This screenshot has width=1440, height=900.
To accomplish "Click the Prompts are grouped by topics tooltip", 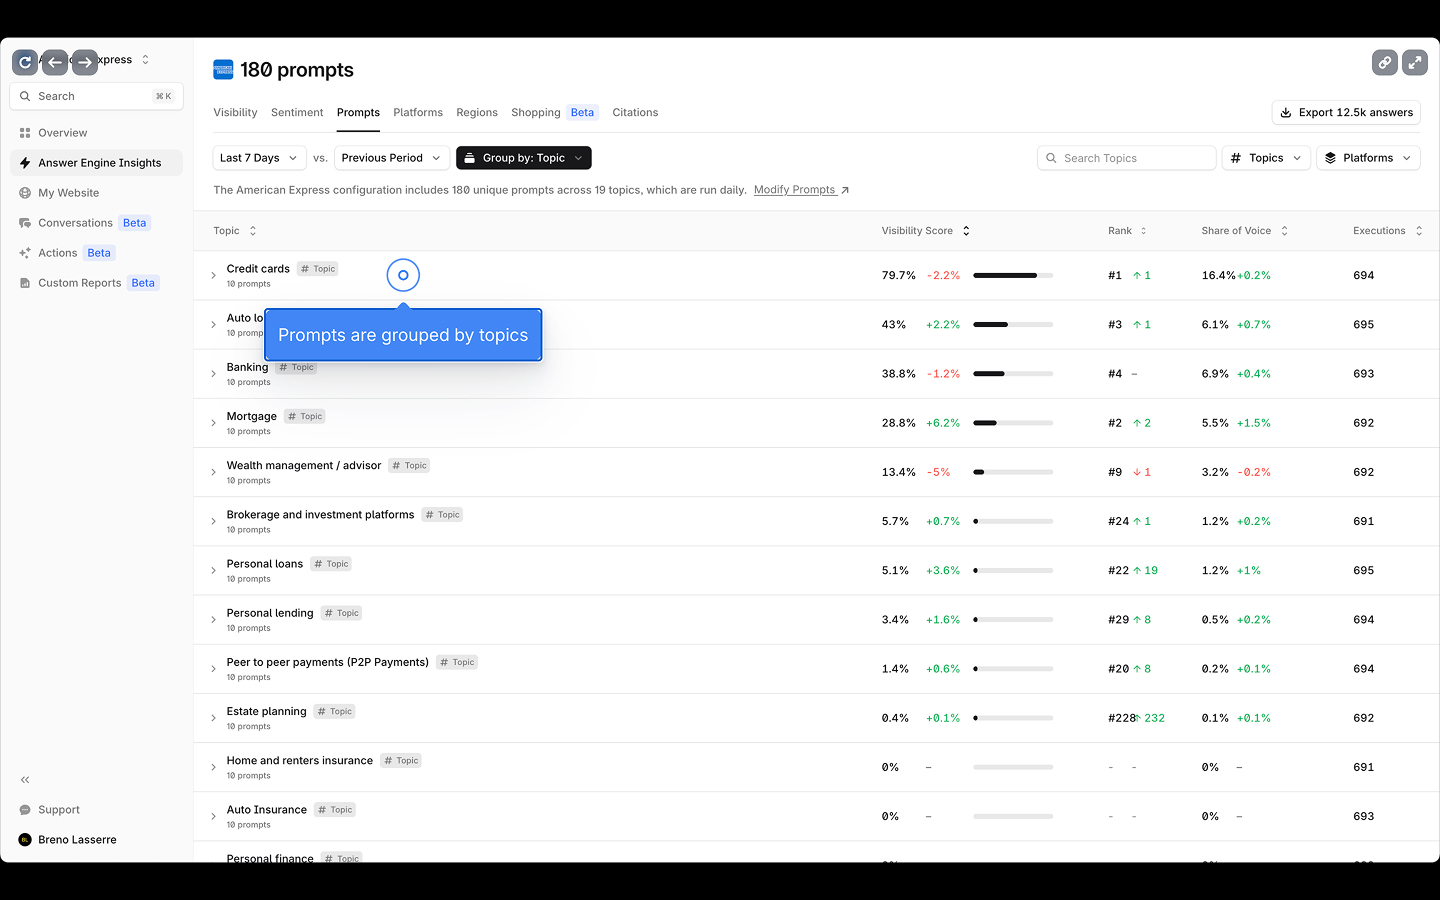I will click(403, 335).
